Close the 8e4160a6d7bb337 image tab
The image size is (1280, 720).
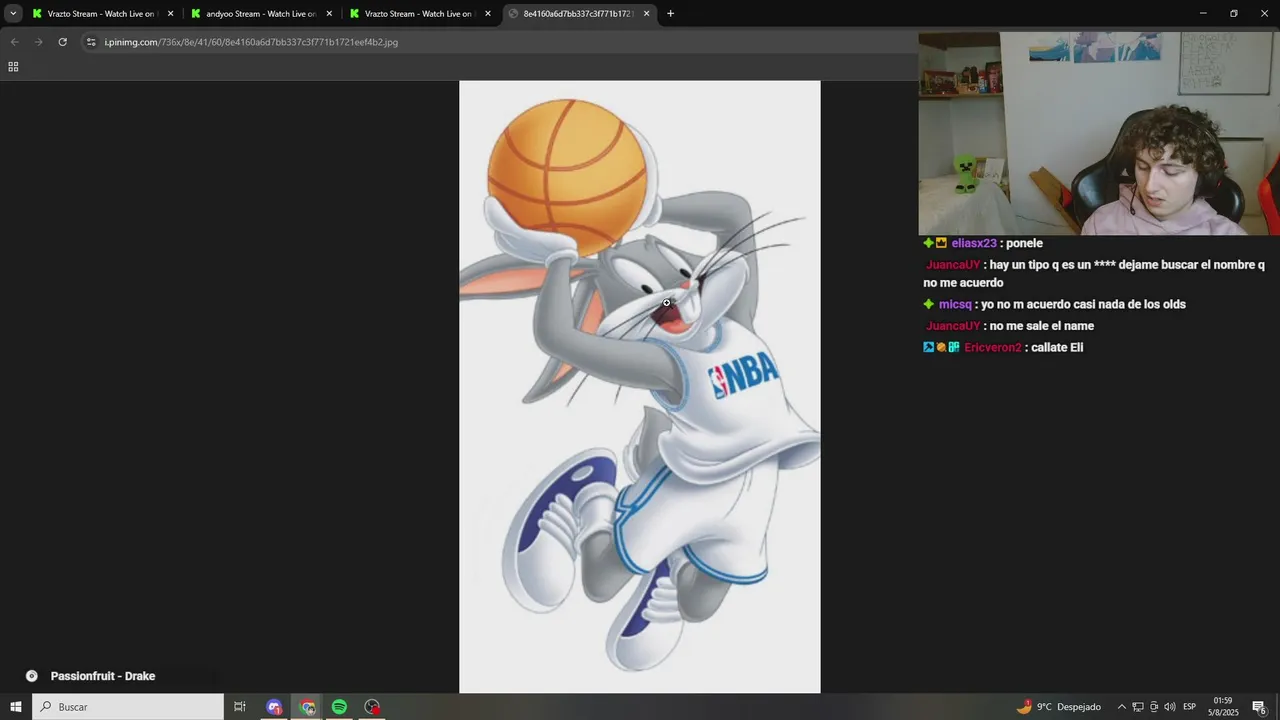647,14
